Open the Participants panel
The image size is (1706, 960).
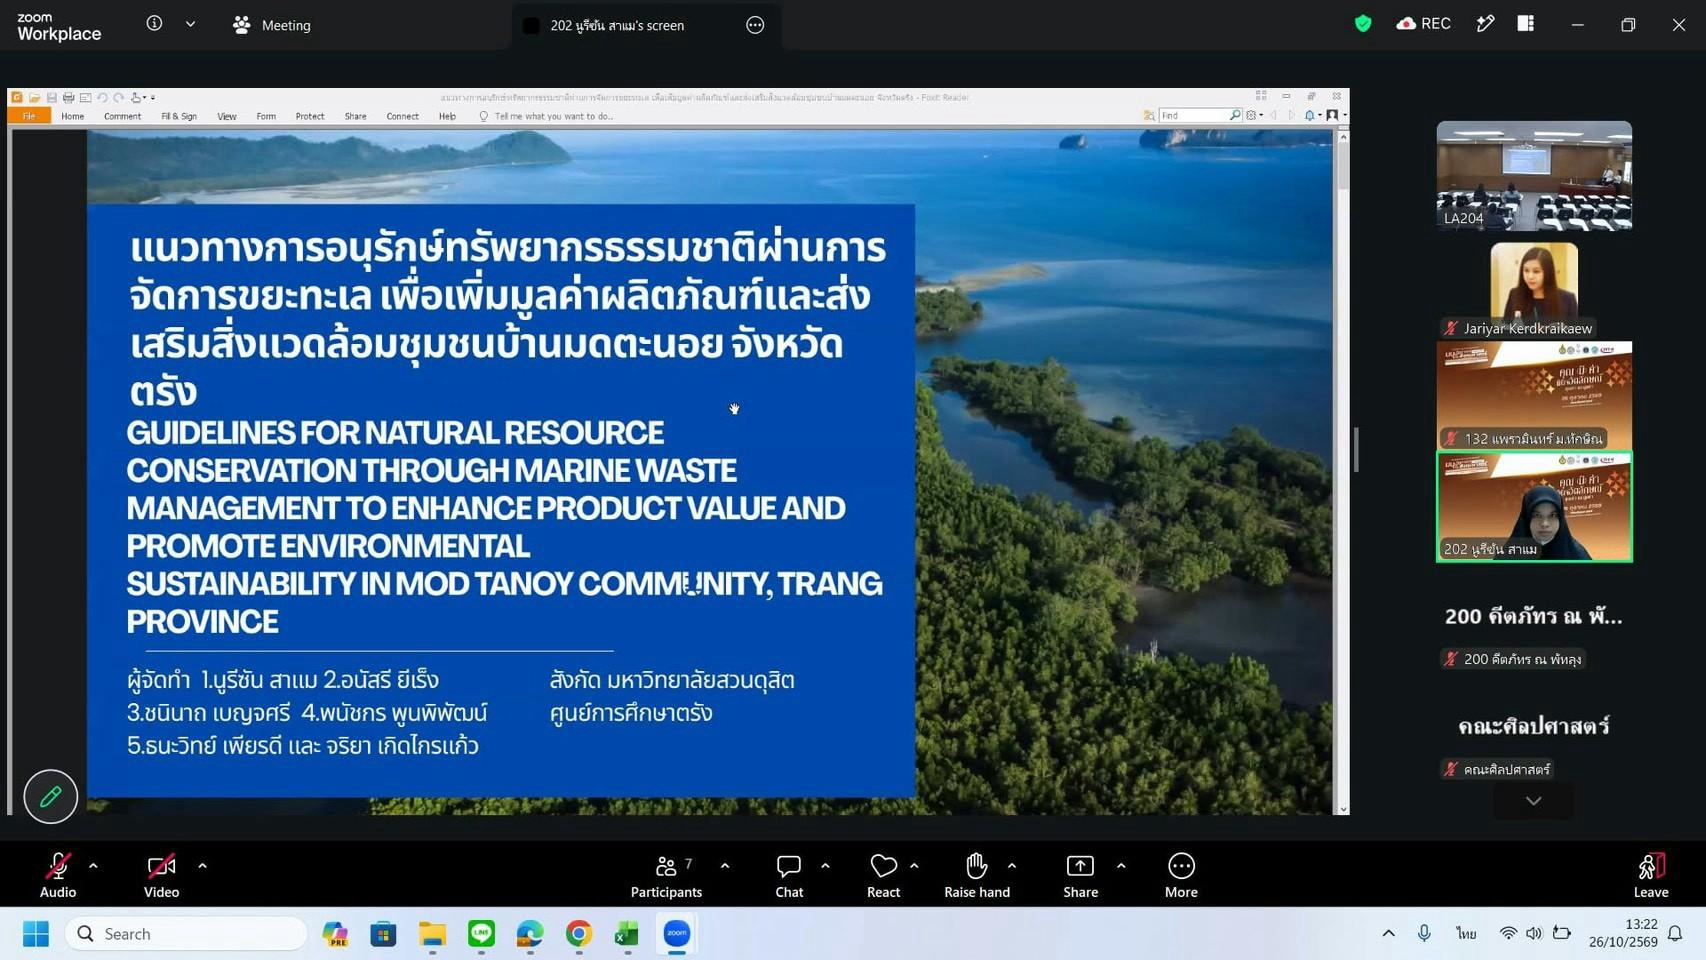[x=666, y=874]
